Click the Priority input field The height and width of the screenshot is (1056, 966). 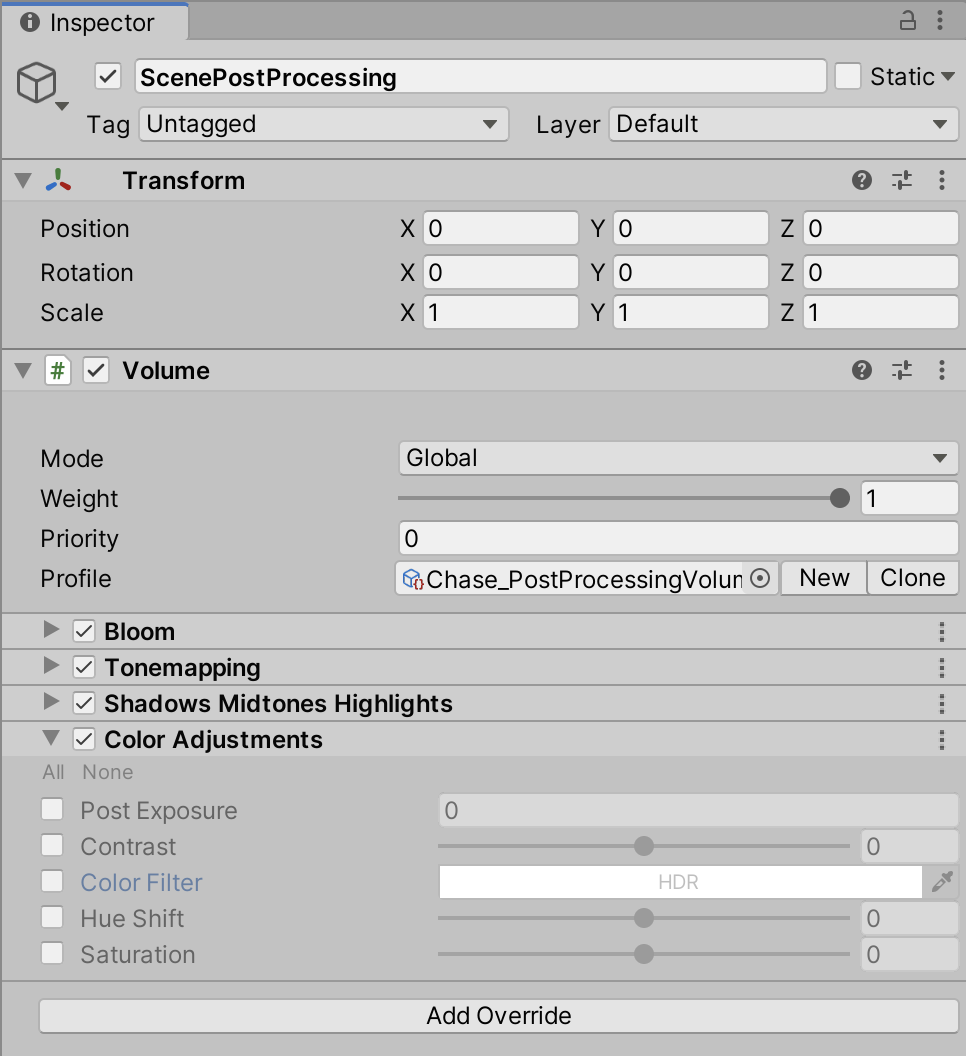click(678, 538)
